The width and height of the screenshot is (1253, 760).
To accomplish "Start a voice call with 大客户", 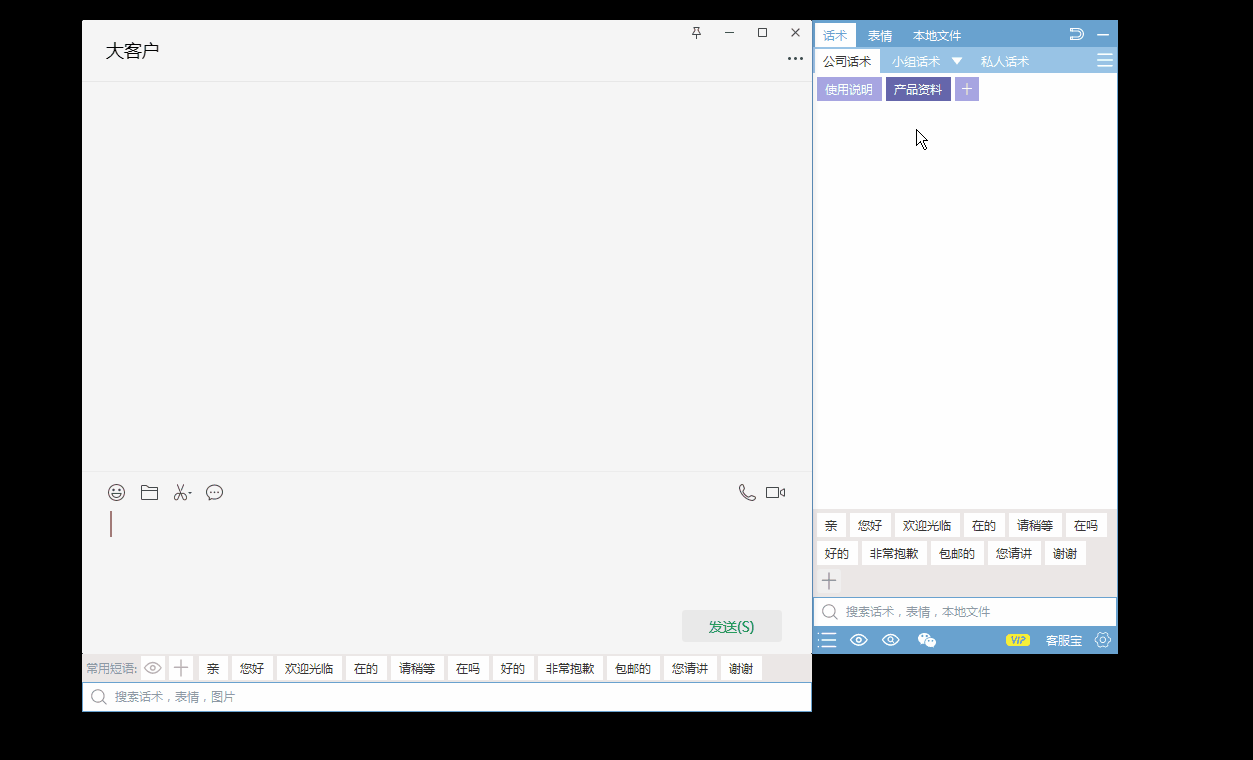I will (746, 492).
